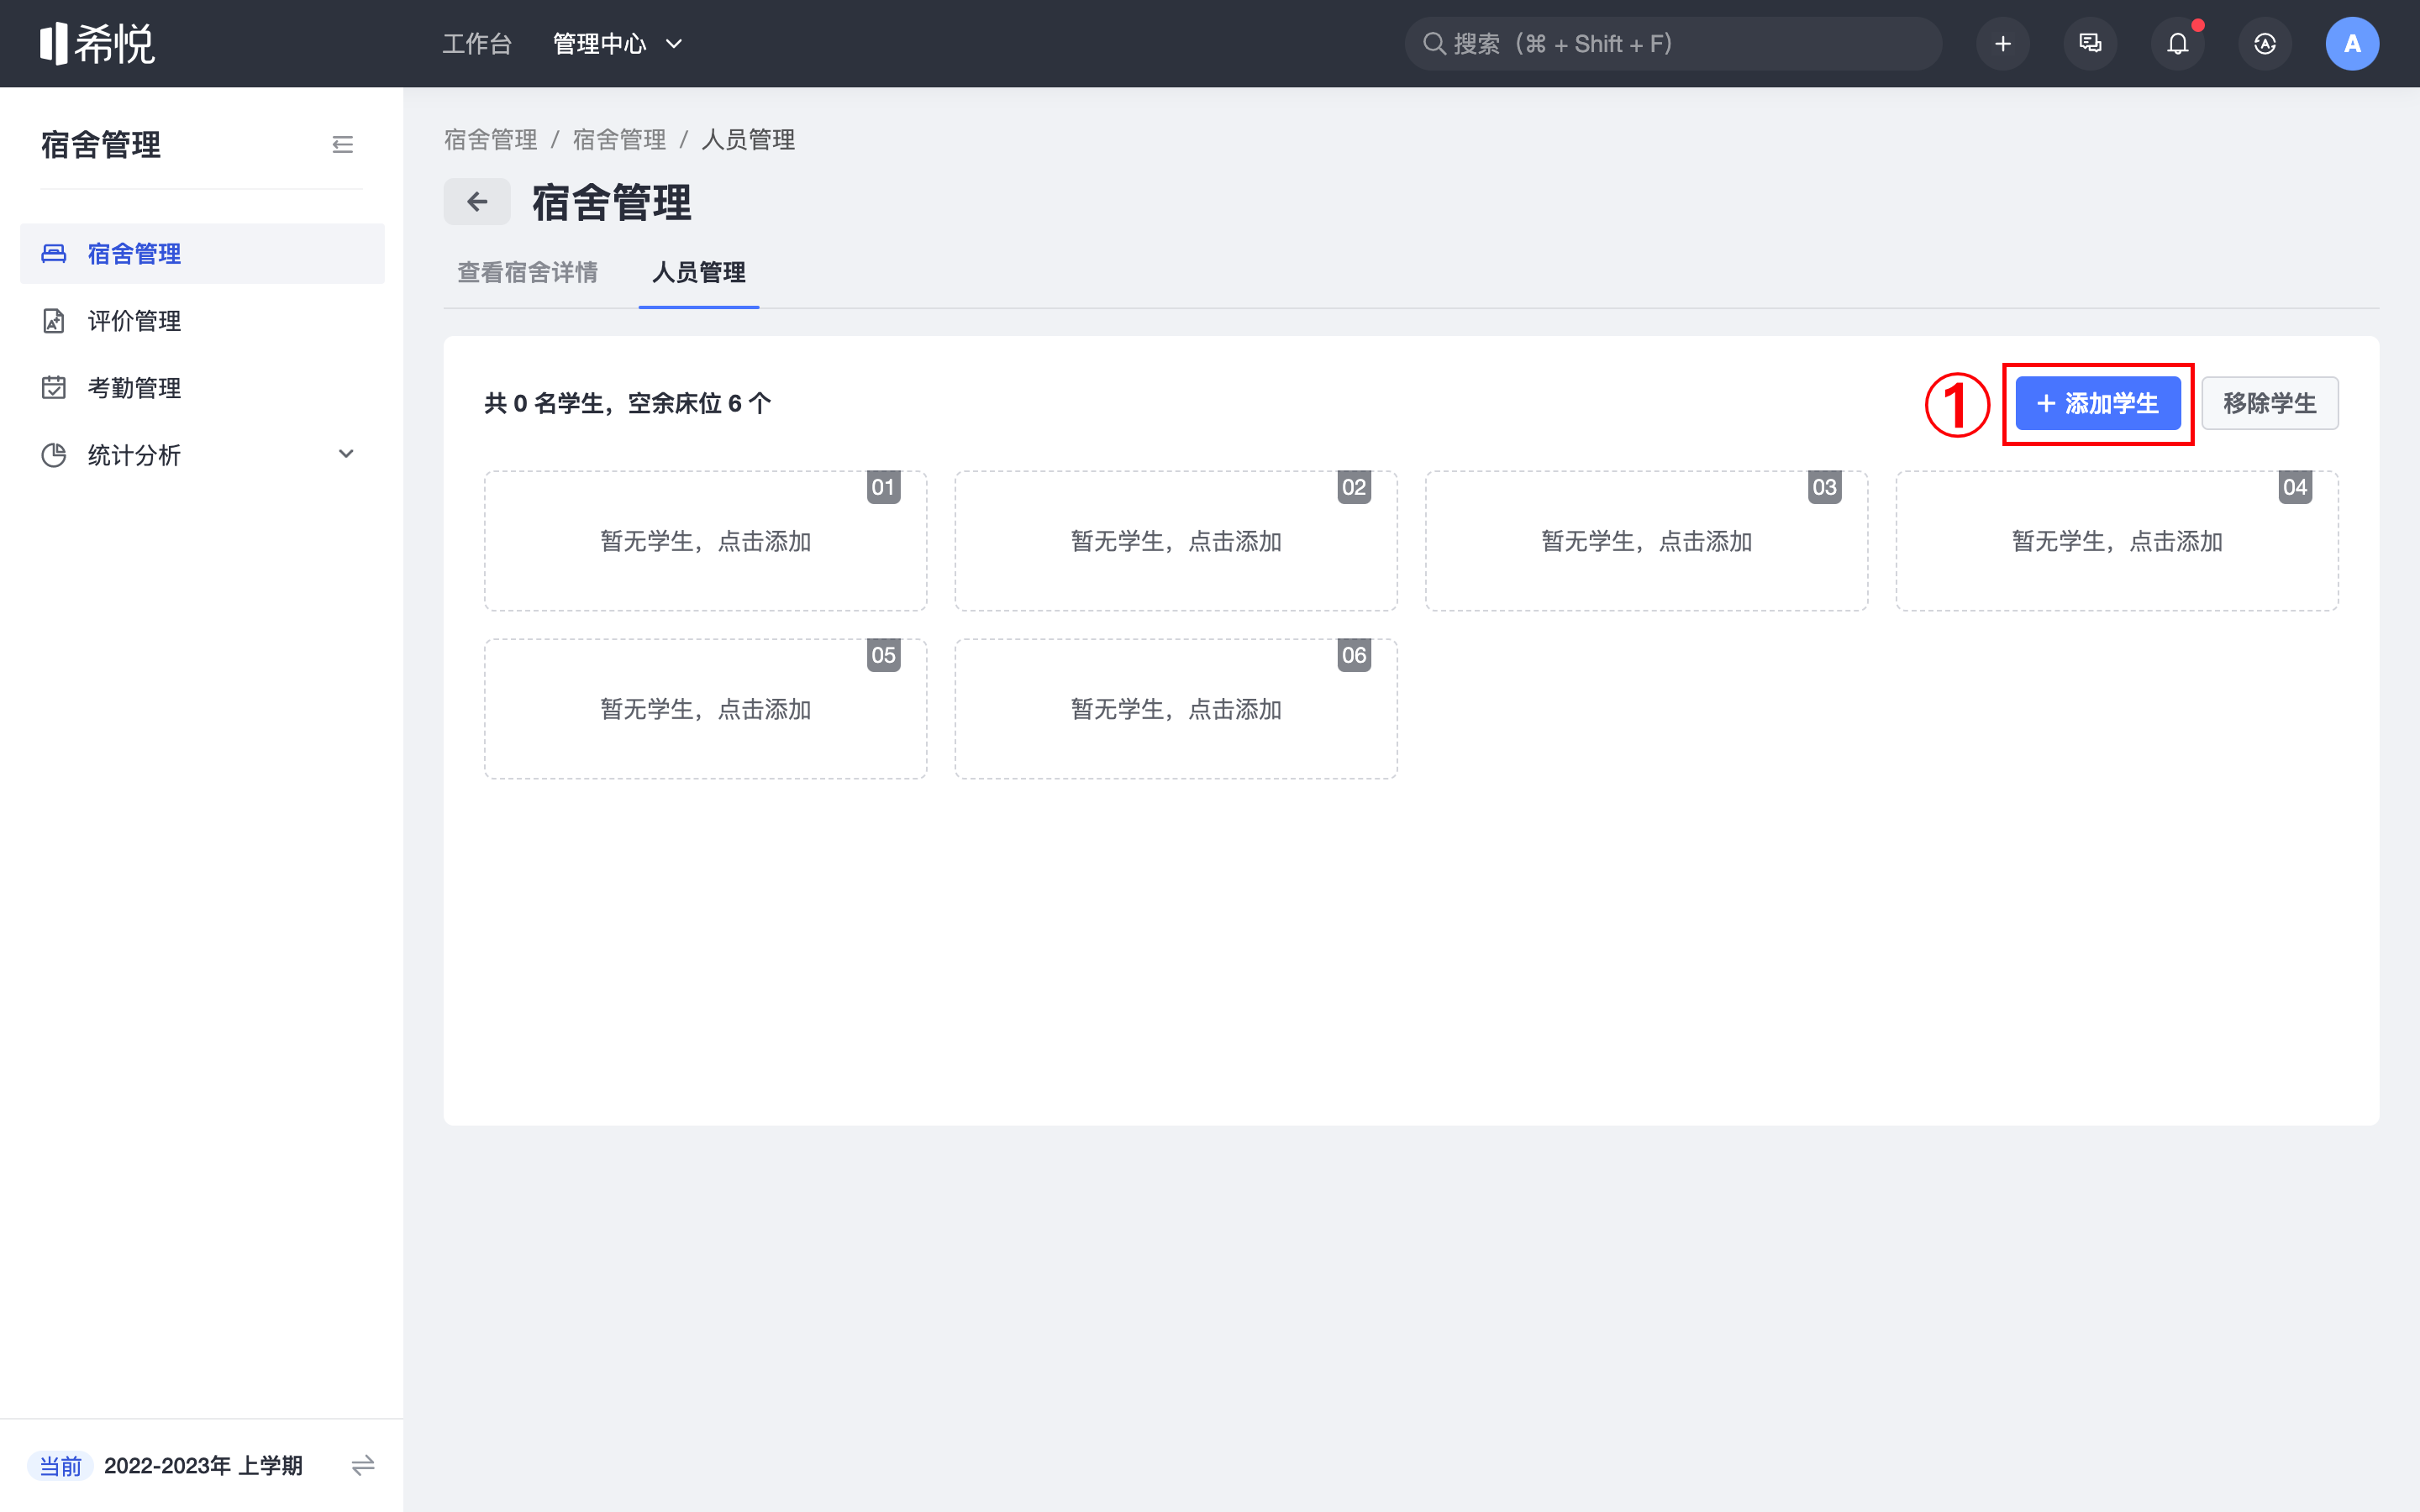
Task: Click the 希悦 logo
Action: point(97,43)
